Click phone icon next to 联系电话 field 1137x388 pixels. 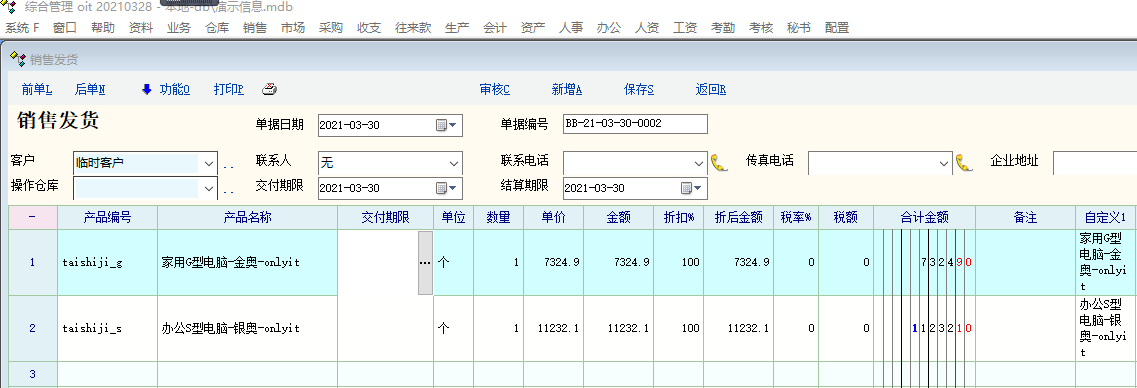[719, 162]
